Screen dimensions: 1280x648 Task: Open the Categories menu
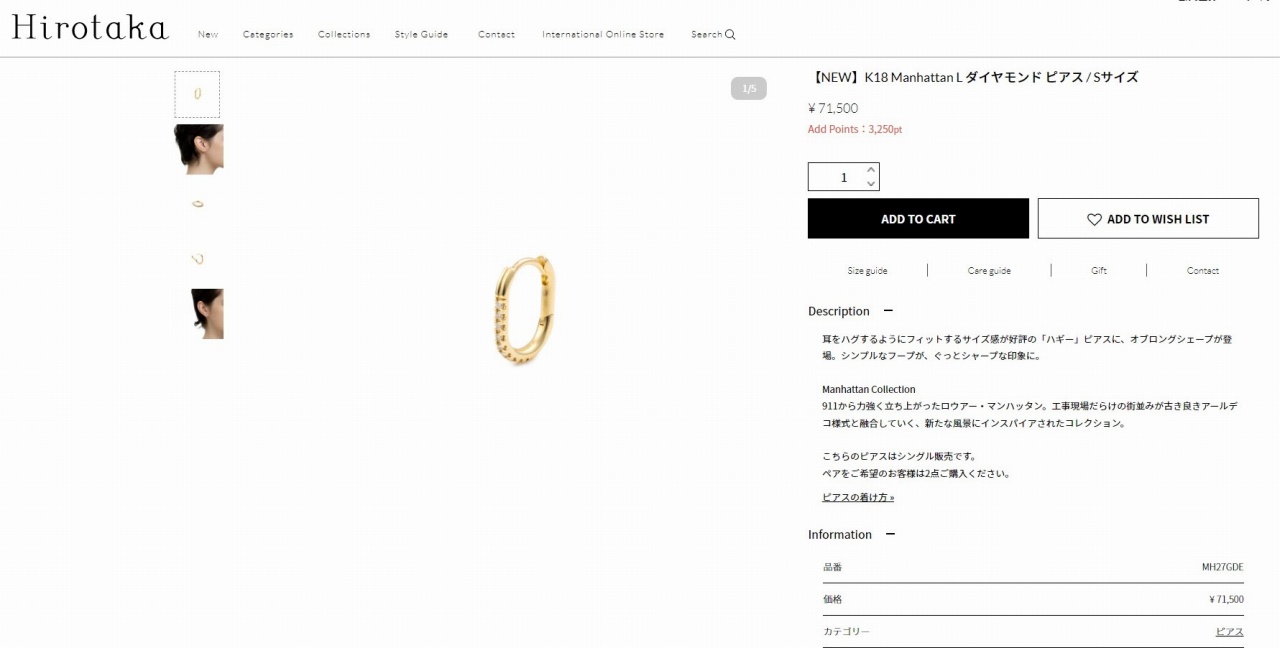pos(268,34)
